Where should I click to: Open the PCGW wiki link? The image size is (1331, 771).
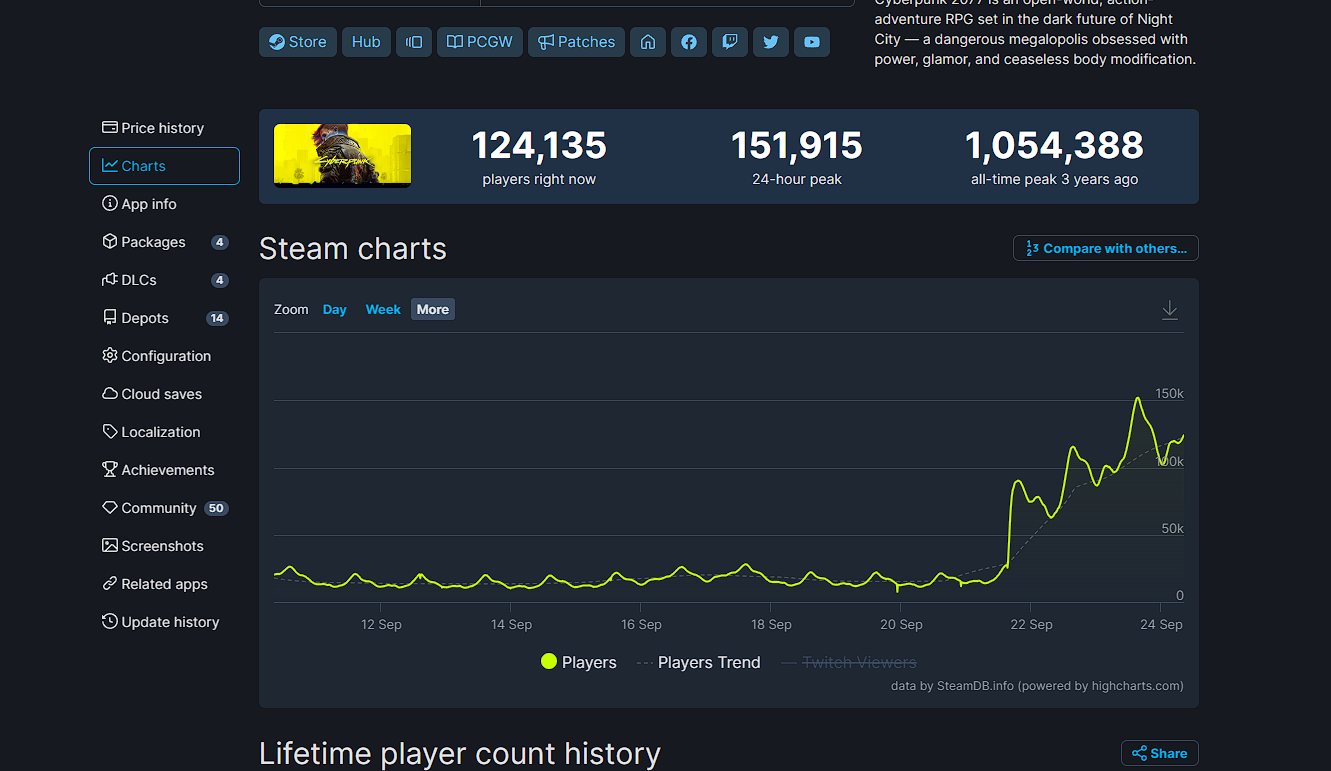coord(480,42)
